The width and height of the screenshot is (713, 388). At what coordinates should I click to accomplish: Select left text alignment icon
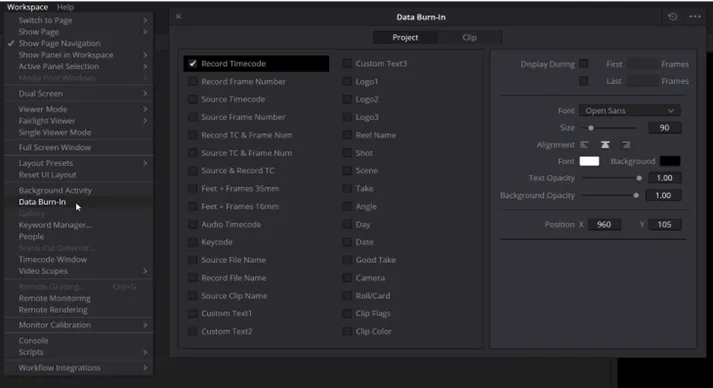[584, 145]
